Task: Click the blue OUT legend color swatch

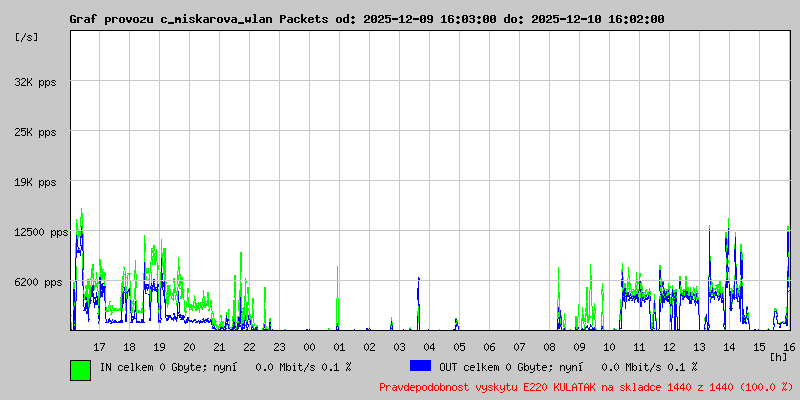Action: pos(420,366)
